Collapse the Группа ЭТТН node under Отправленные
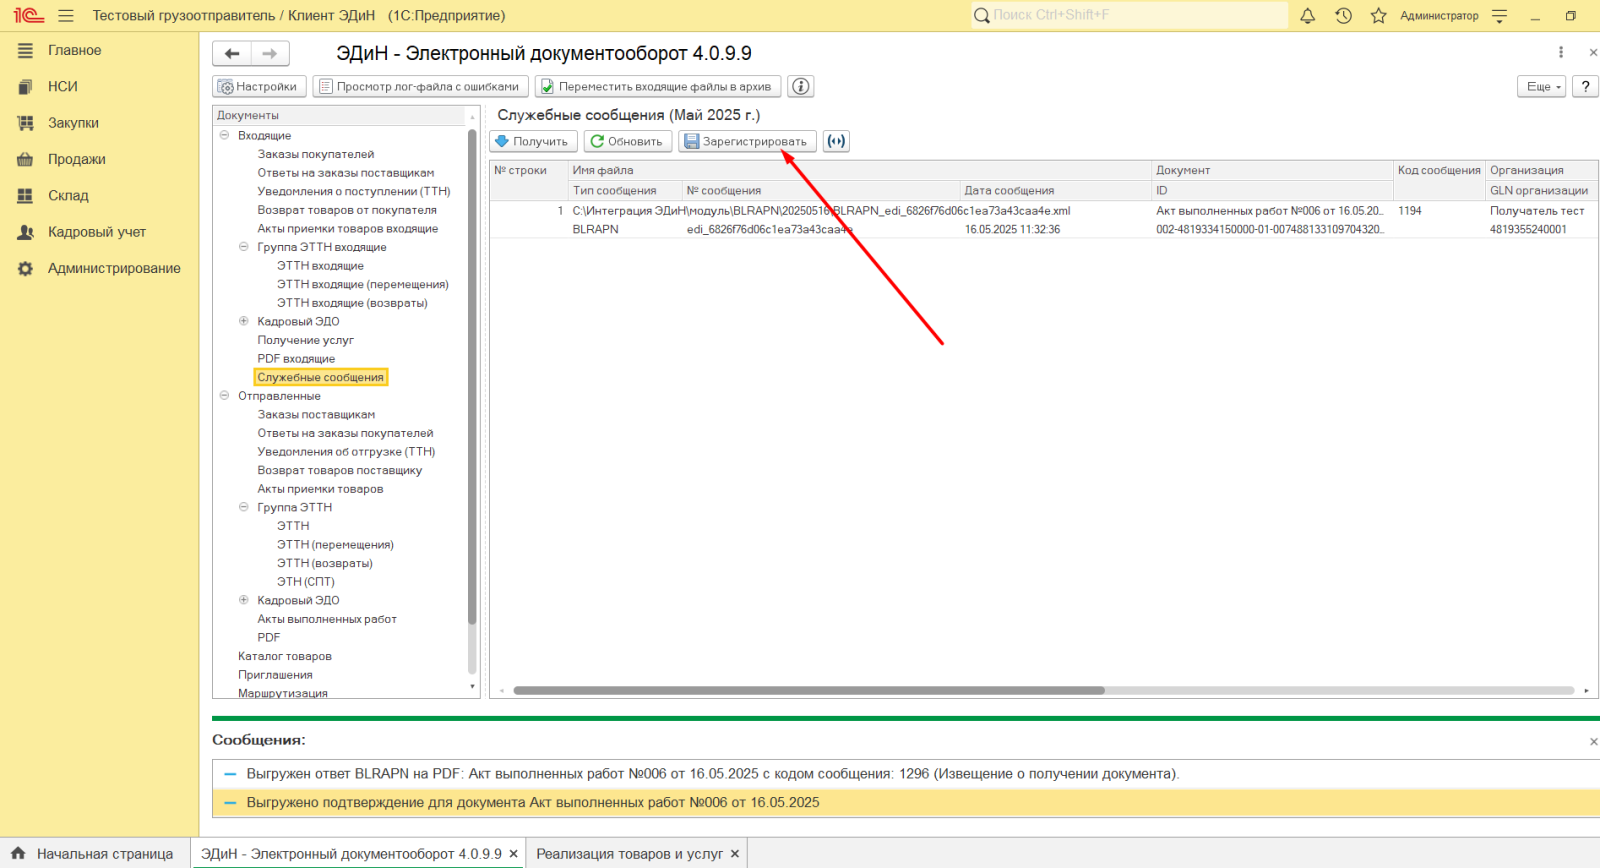 pyautogui.click(x=243, y=507)
